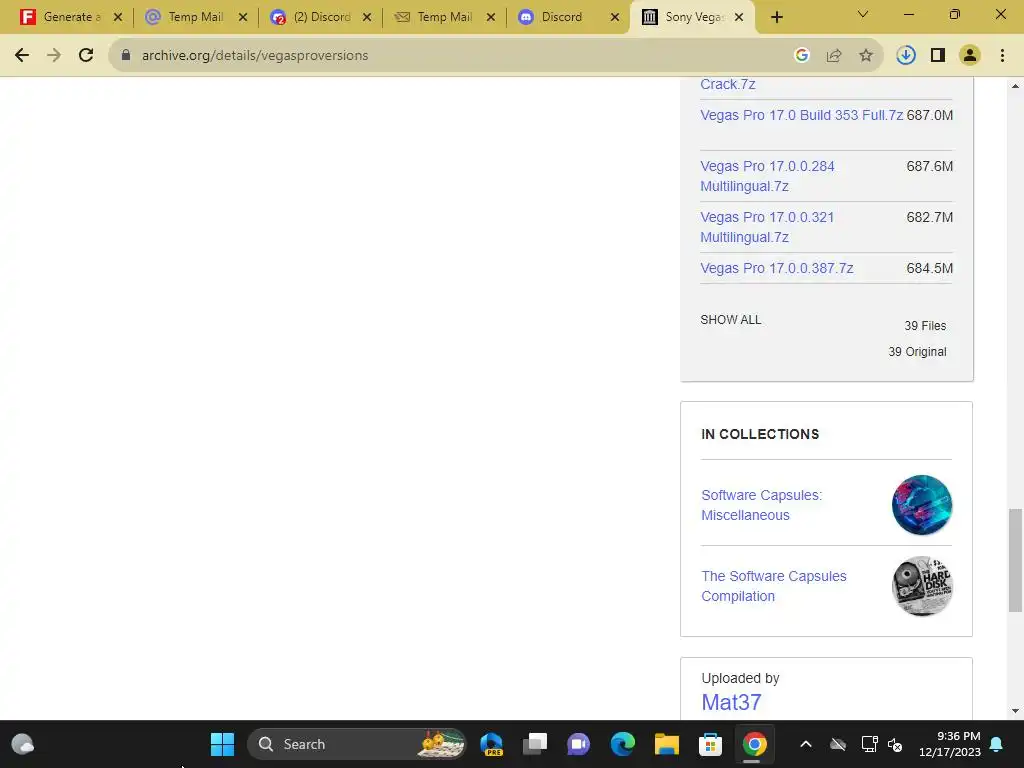Viewport: 1024px width, 768px height.
Task: Go back to the previous page
Action: click(22, 56)
